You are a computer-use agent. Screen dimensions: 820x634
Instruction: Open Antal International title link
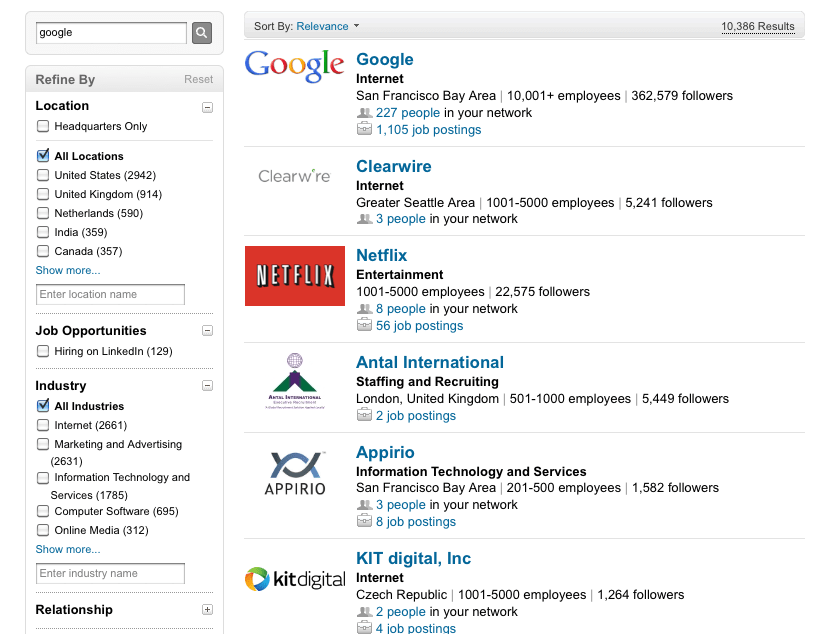(x=430, y=362)
